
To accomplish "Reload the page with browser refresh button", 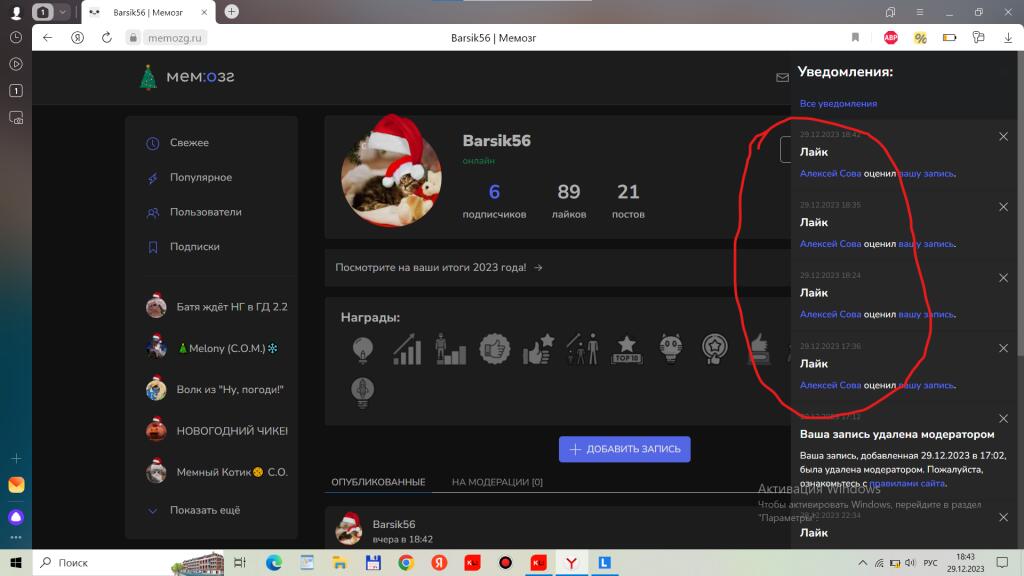I will tap(106, 38).
